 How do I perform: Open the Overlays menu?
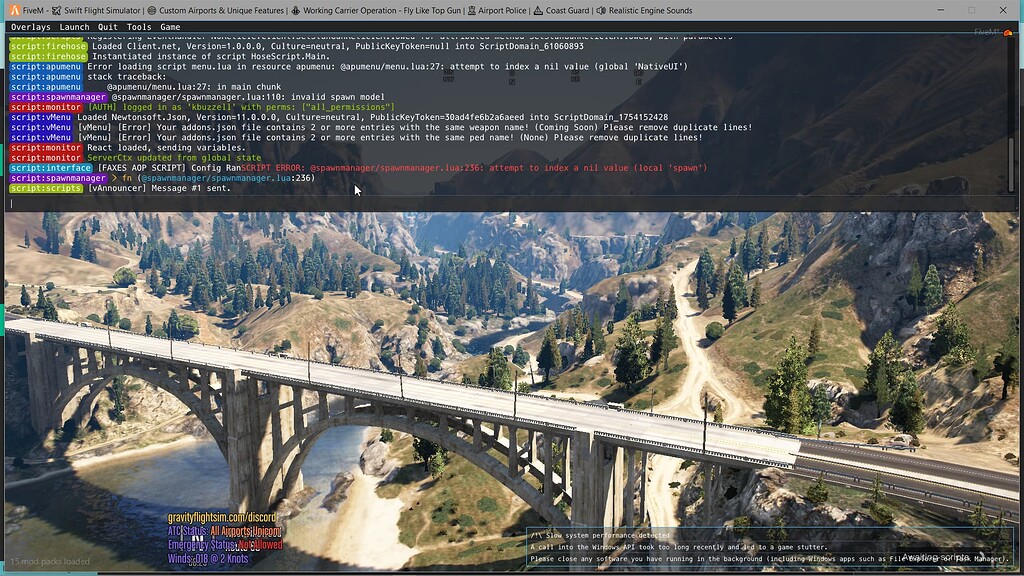(28, 27)
